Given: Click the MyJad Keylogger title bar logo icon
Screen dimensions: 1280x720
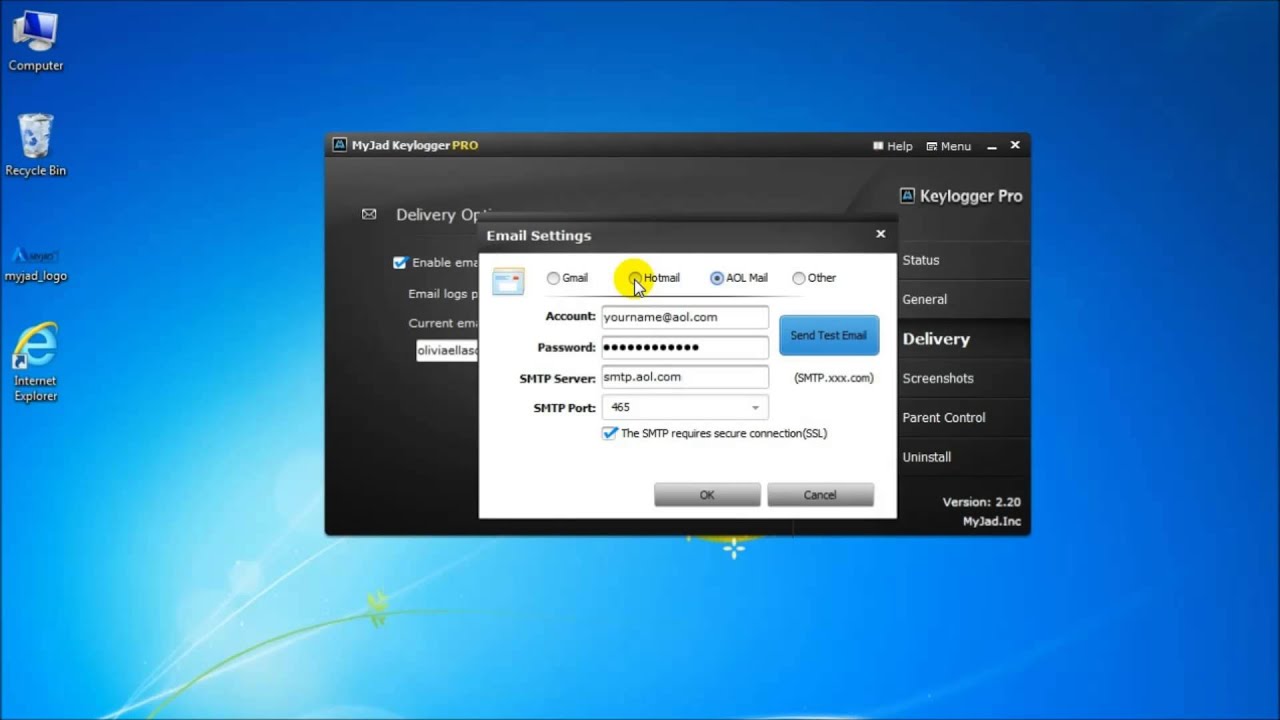Looking at the screenshot, I should [339, 145].
